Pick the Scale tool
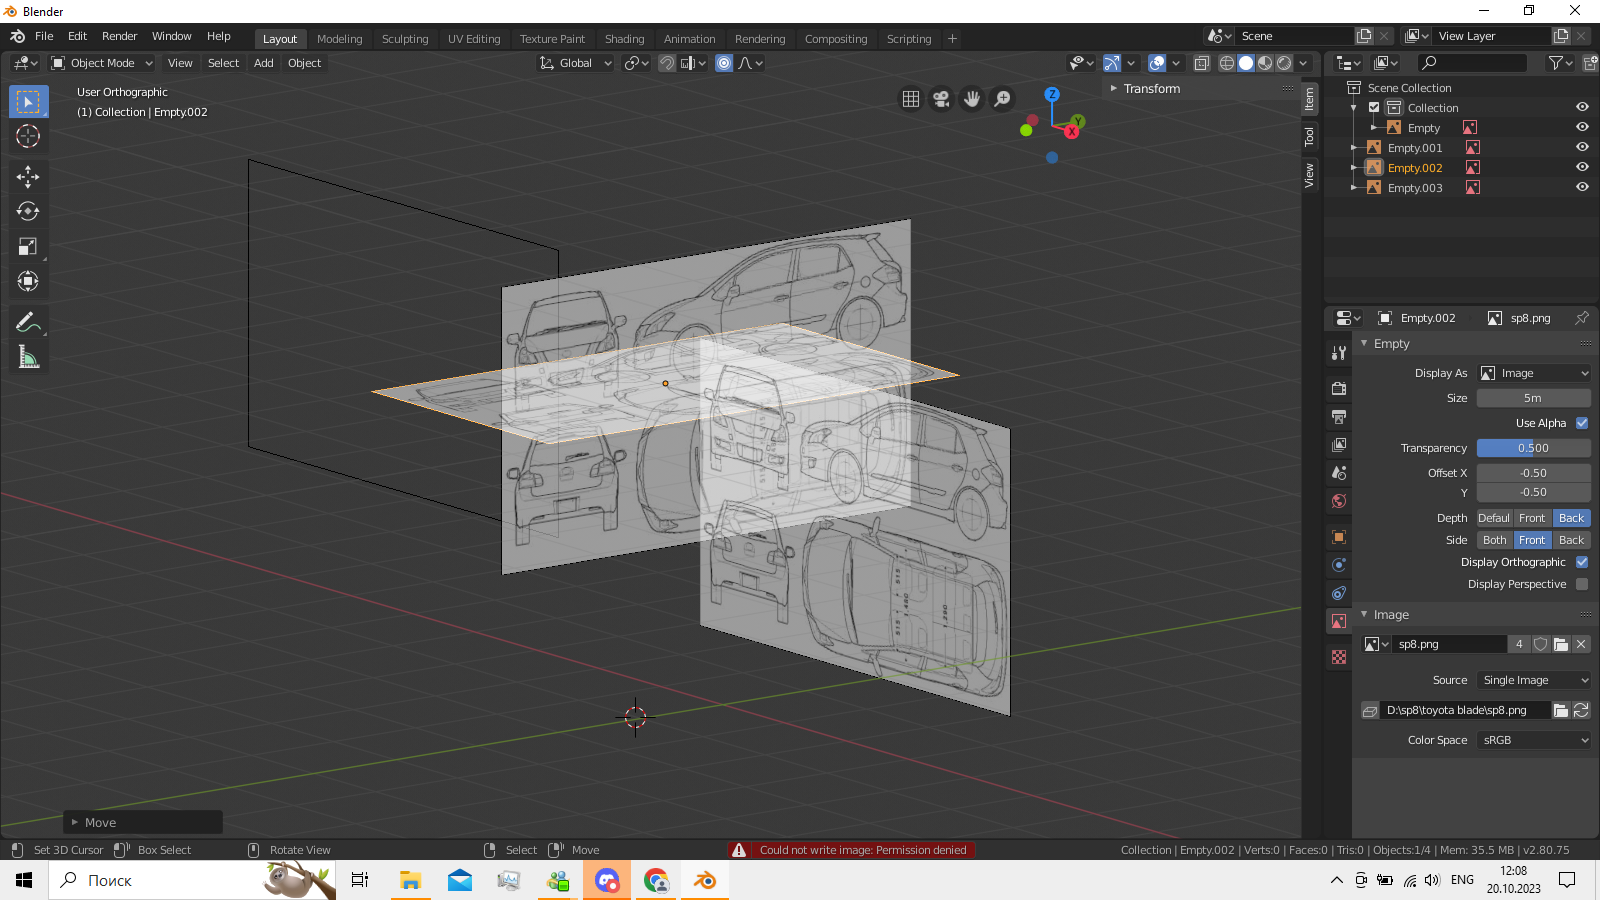 (28, 246)
